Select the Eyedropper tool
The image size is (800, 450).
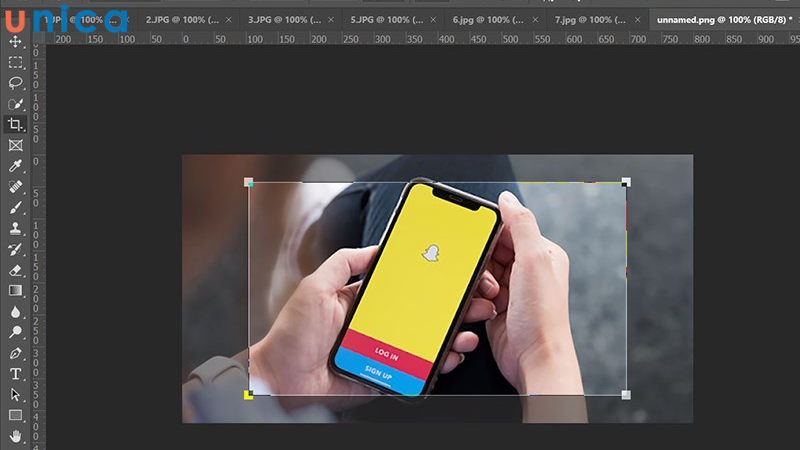pos(15,166)
